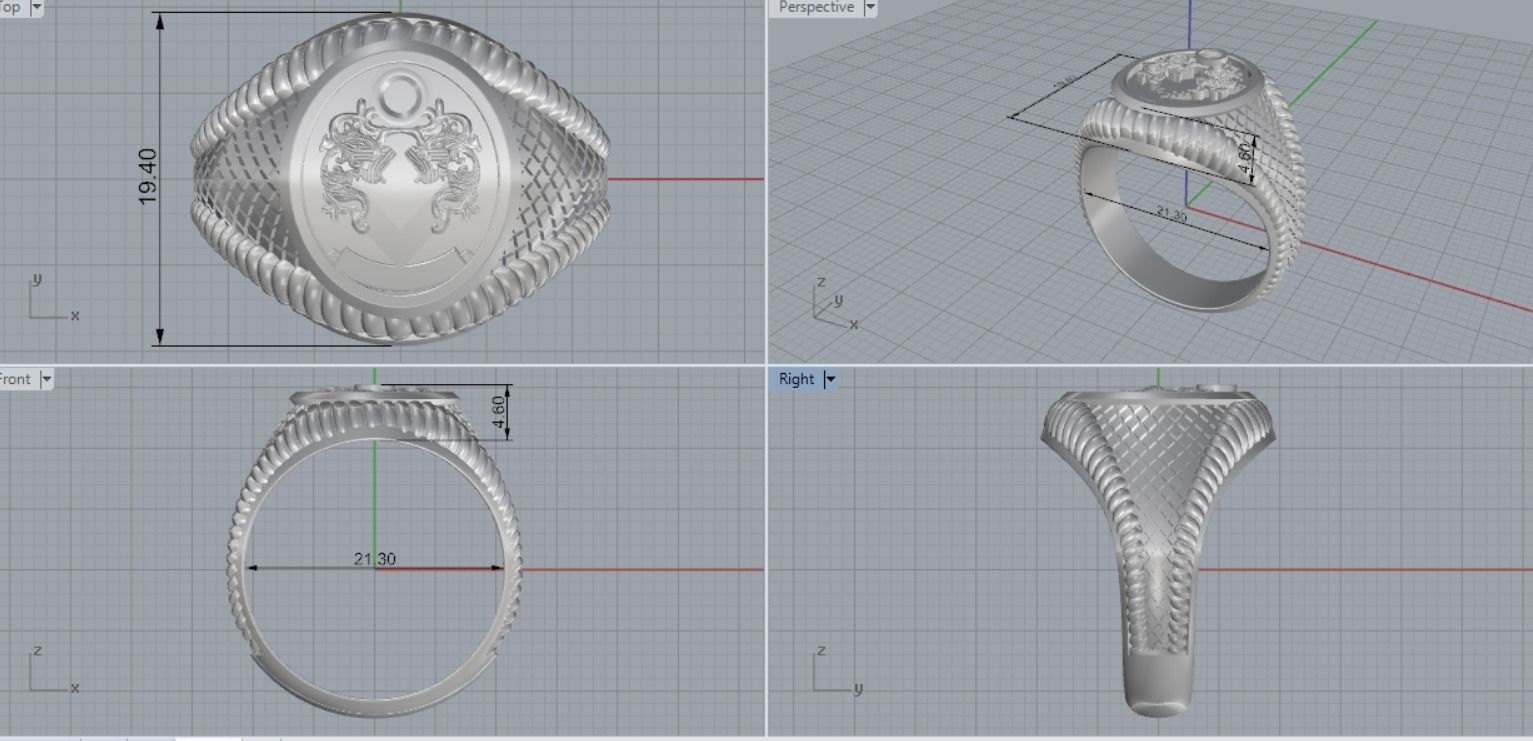Screen dimensions: 1533x741
Task: Activate the Top viewport title label
Action: click(10, 7)
